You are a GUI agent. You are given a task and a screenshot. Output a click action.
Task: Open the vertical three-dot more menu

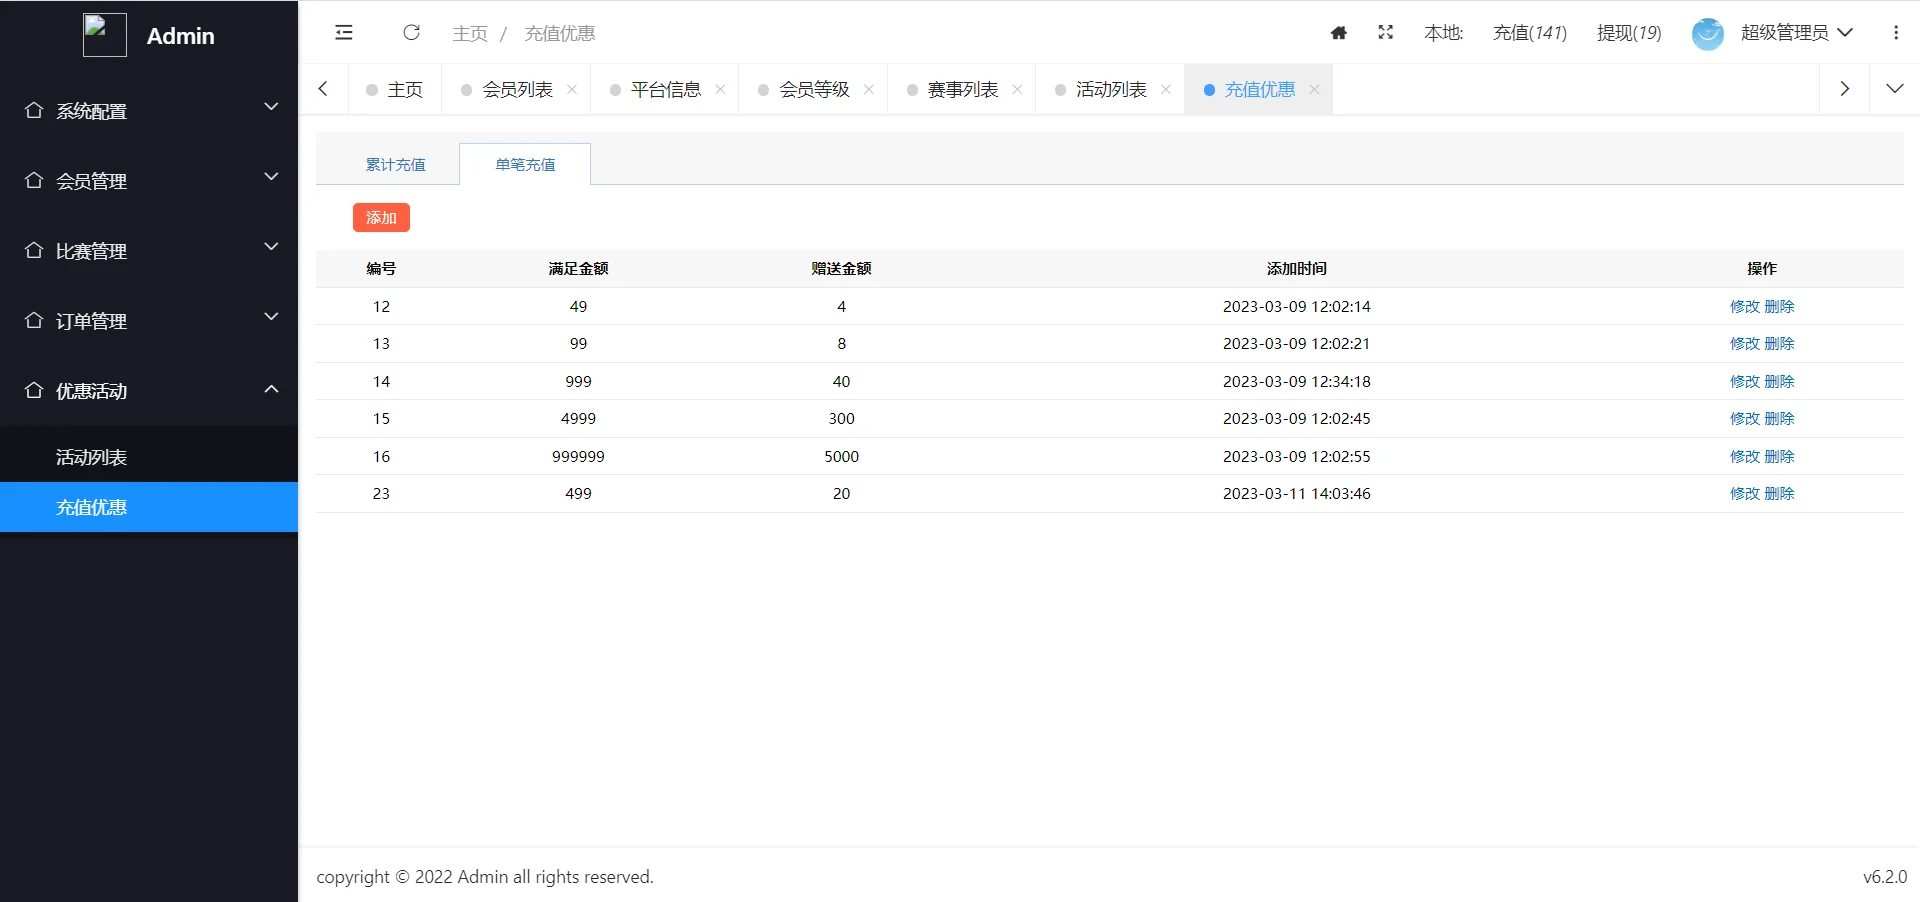[1895, 33]
